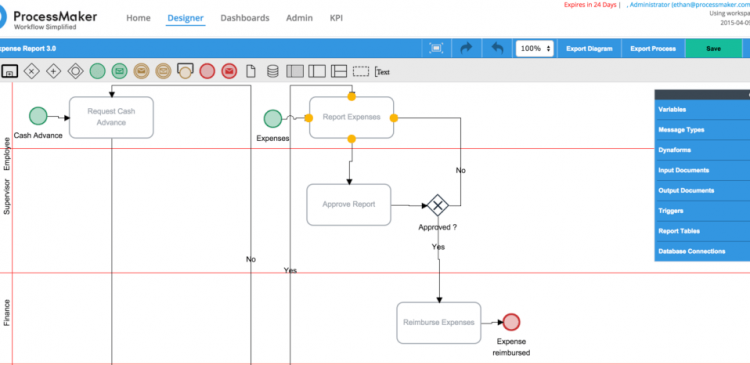Screen dimensions: 750x365
Task: Pick the parallel gateway (+) tool
Action: pyautogui.click(x=53, y=72)
